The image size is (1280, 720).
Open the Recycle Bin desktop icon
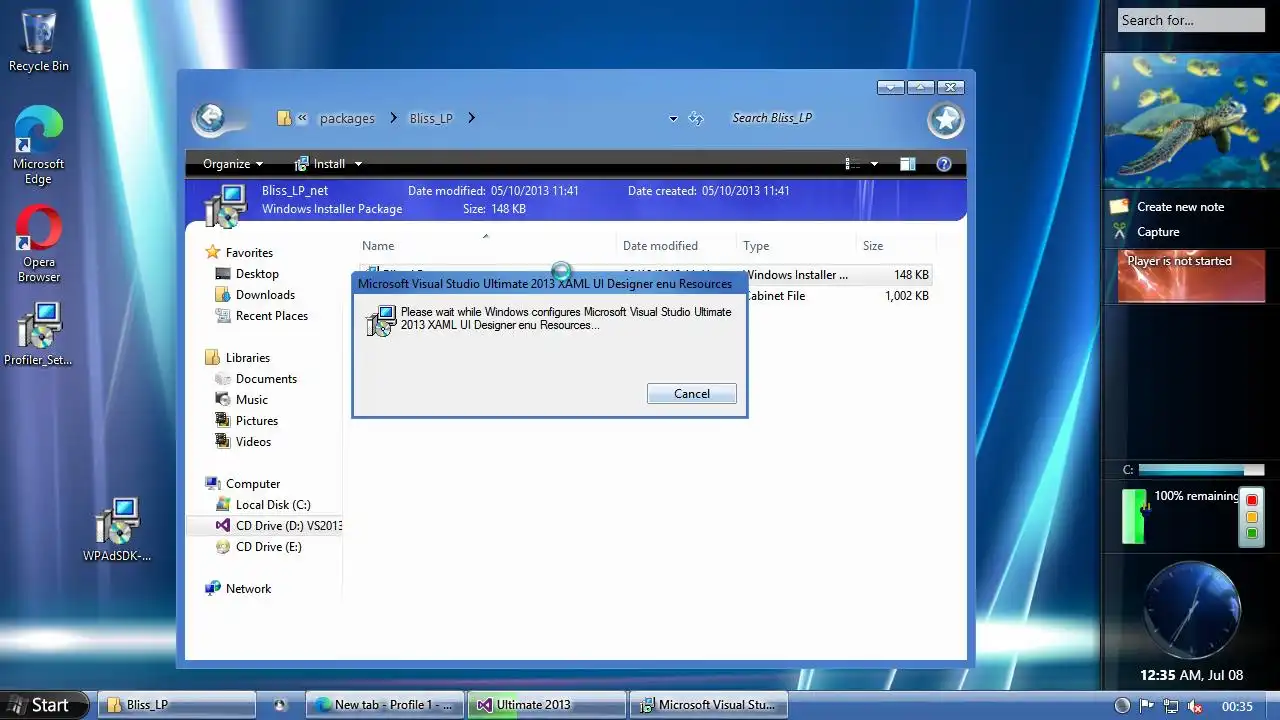(x=38, y=41)
